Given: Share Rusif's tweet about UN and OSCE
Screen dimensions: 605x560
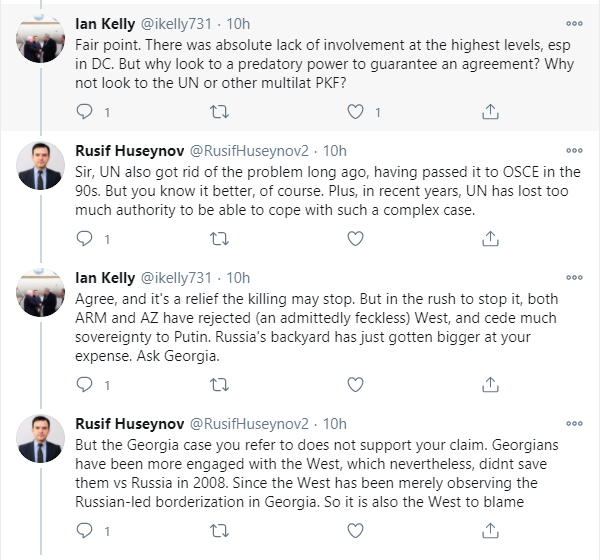Looking at the screenshot, I should 490,240.
